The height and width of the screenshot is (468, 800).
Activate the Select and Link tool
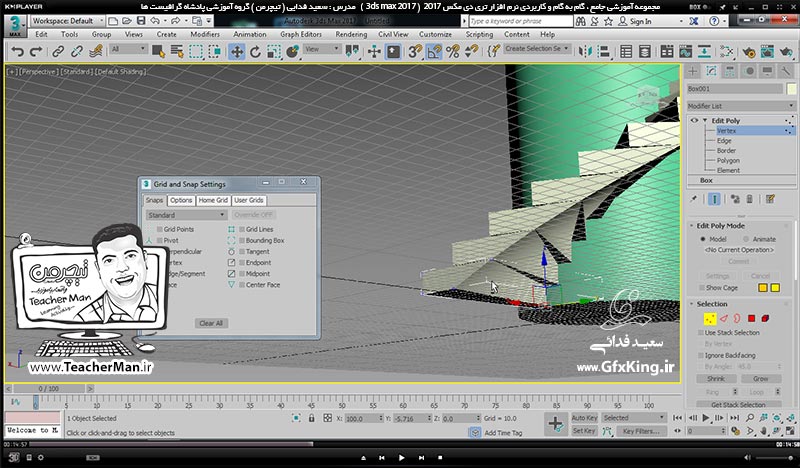pos(58,52)
